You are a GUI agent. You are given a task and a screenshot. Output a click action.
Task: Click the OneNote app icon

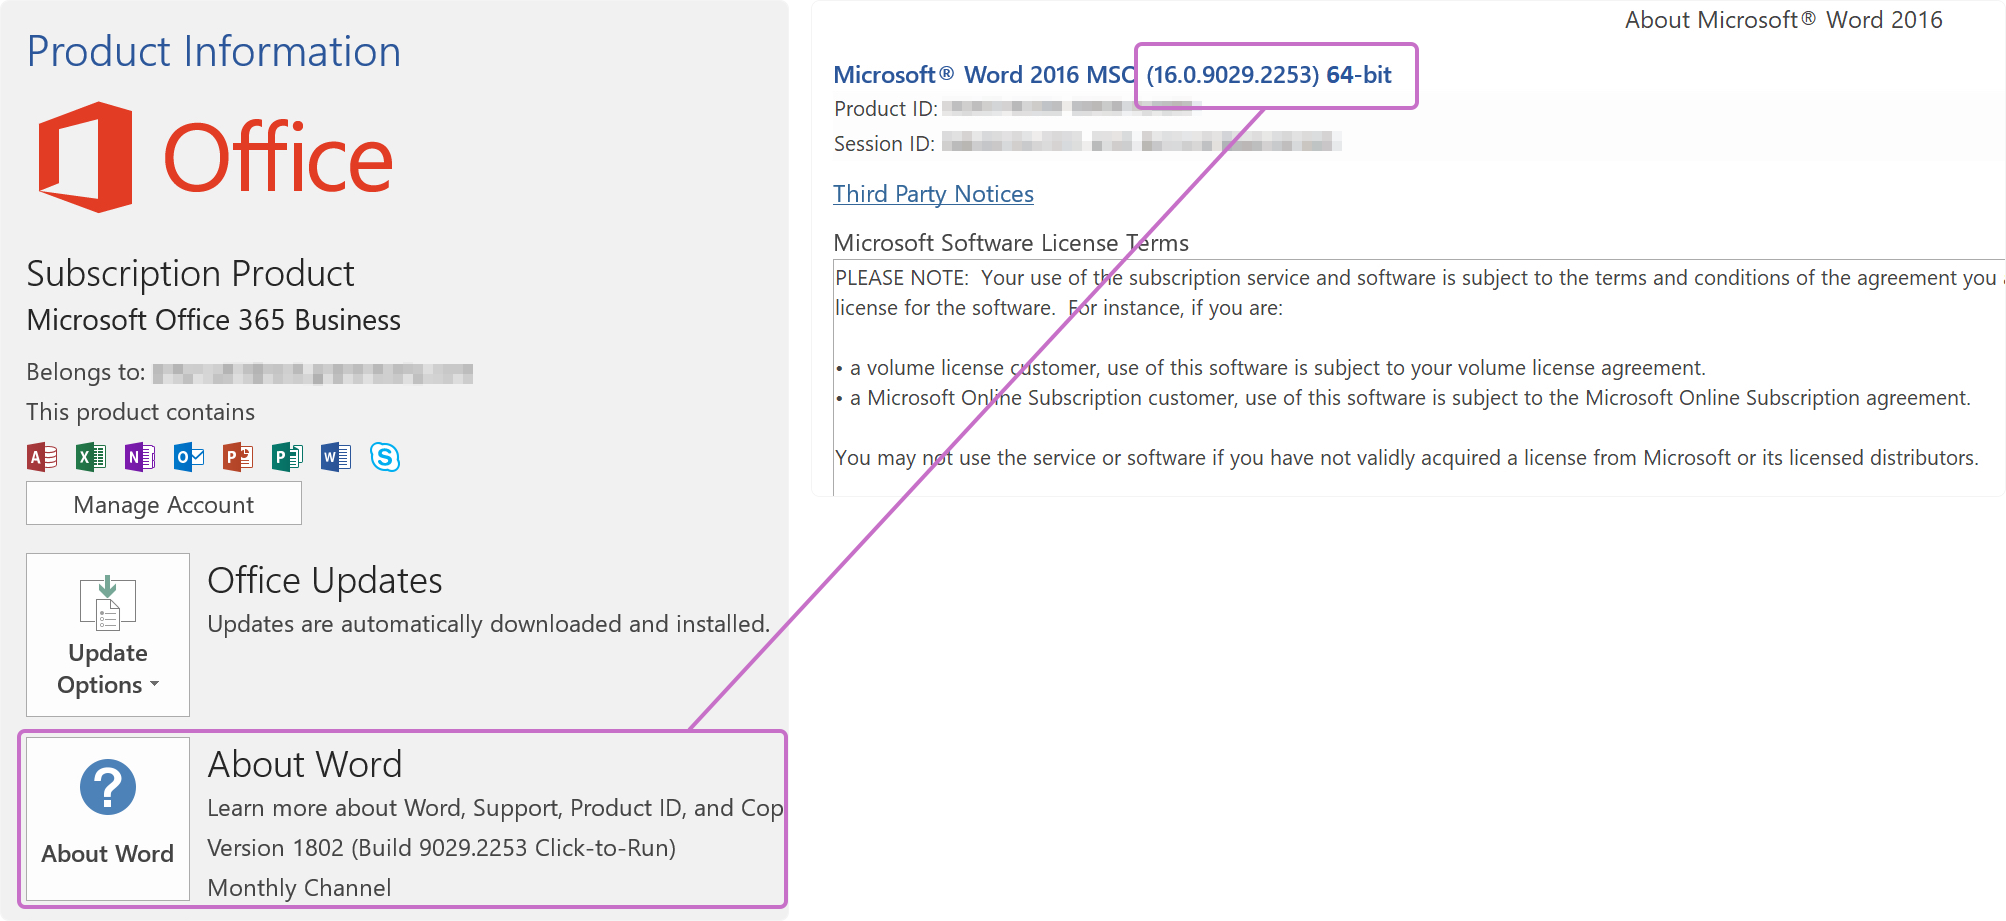[140, 457]
